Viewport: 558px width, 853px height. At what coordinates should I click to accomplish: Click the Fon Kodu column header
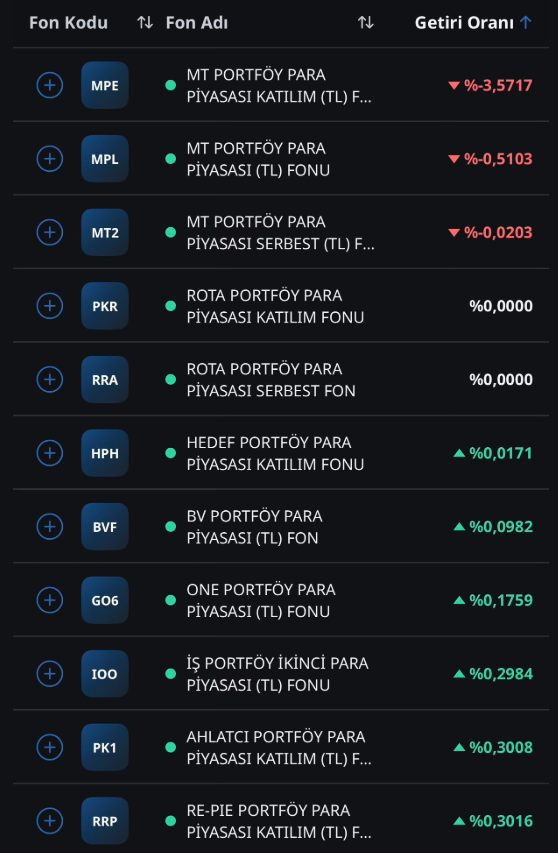[69, 23]
